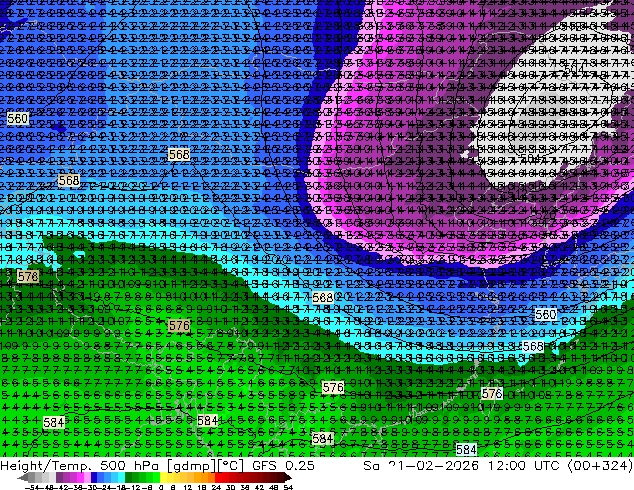The image size is (634, 490).
Task: Click the '-30' legend scale value
Action: 90,487
